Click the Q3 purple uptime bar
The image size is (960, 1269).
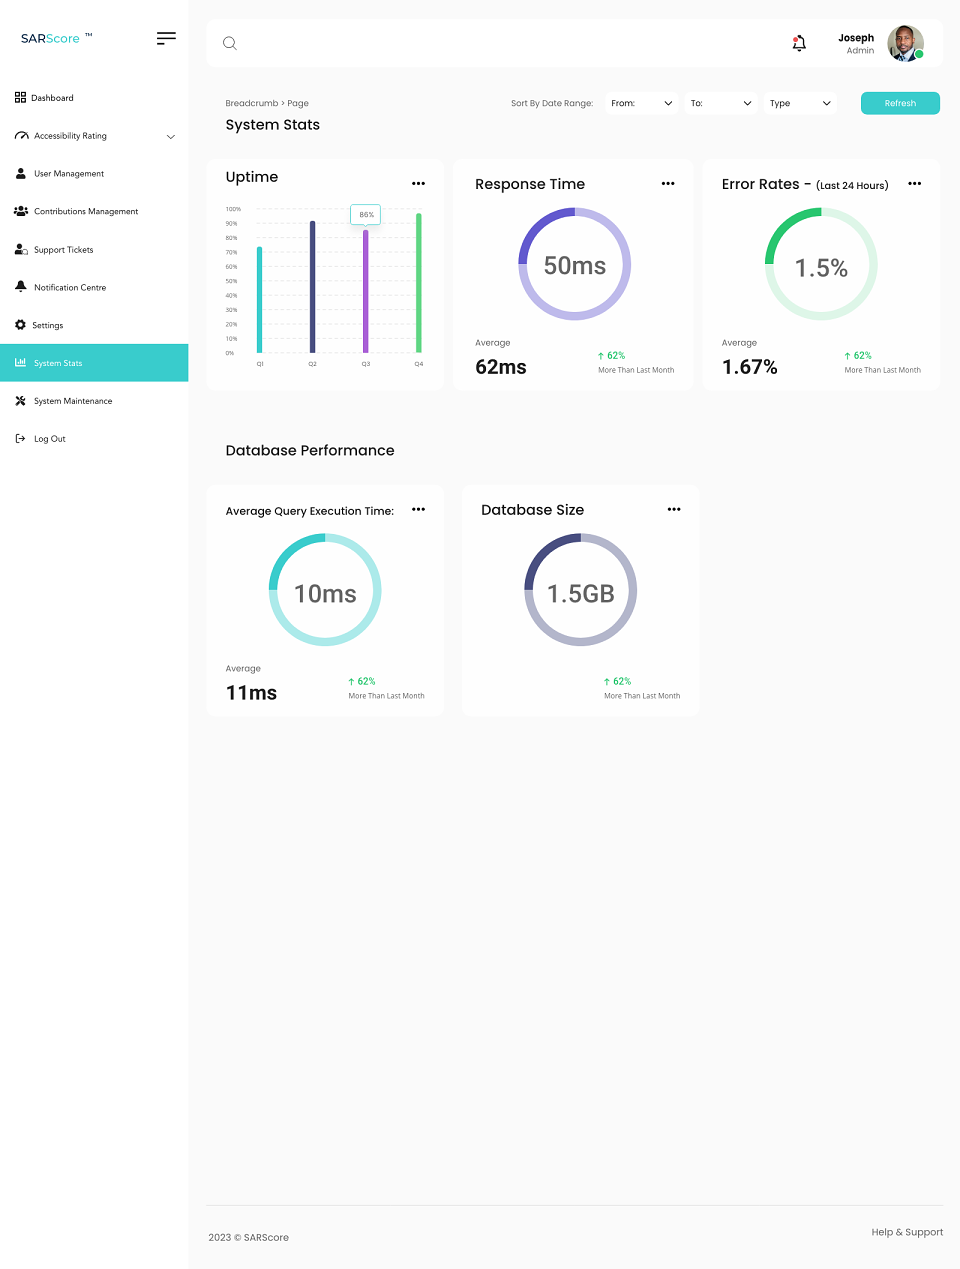[x=366, y=290]
